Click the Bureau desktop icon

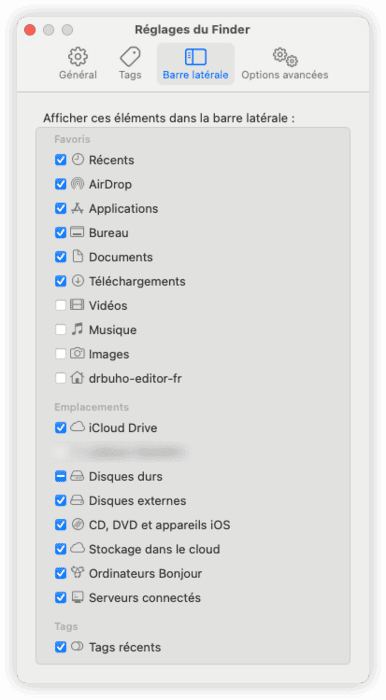click(x=78, y=232)
